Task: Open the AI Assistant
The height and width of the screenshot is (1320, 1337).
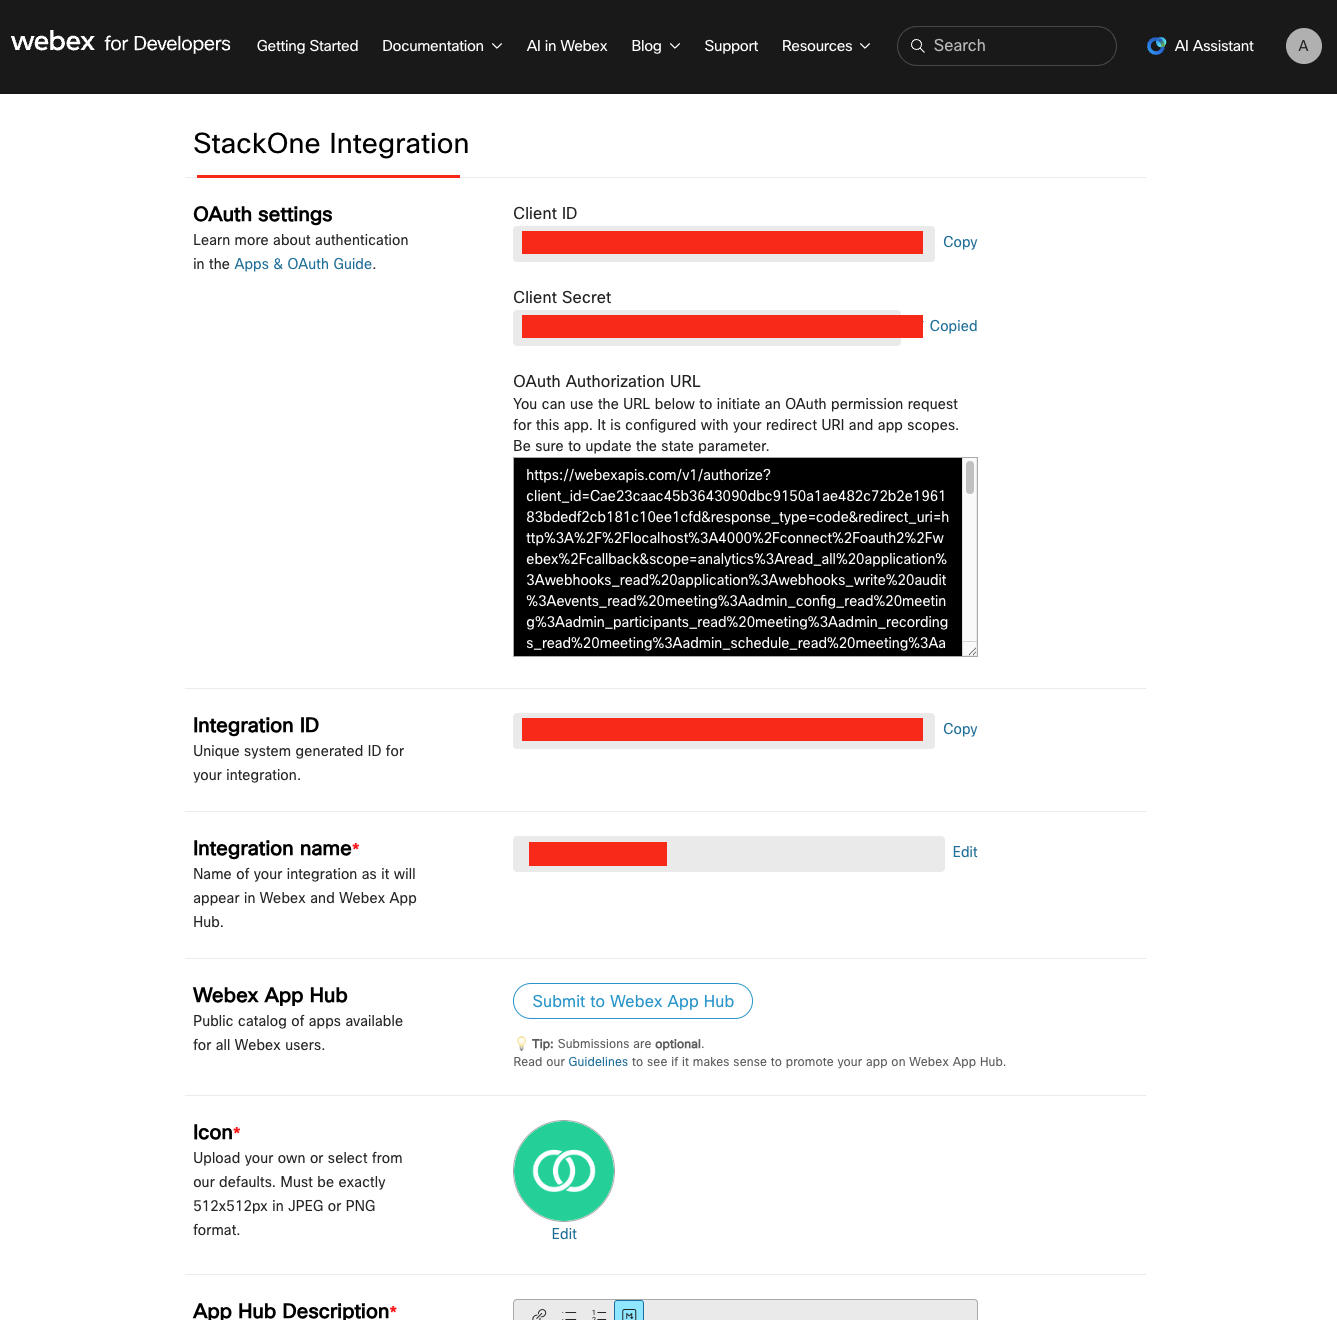Action: 1200,46
